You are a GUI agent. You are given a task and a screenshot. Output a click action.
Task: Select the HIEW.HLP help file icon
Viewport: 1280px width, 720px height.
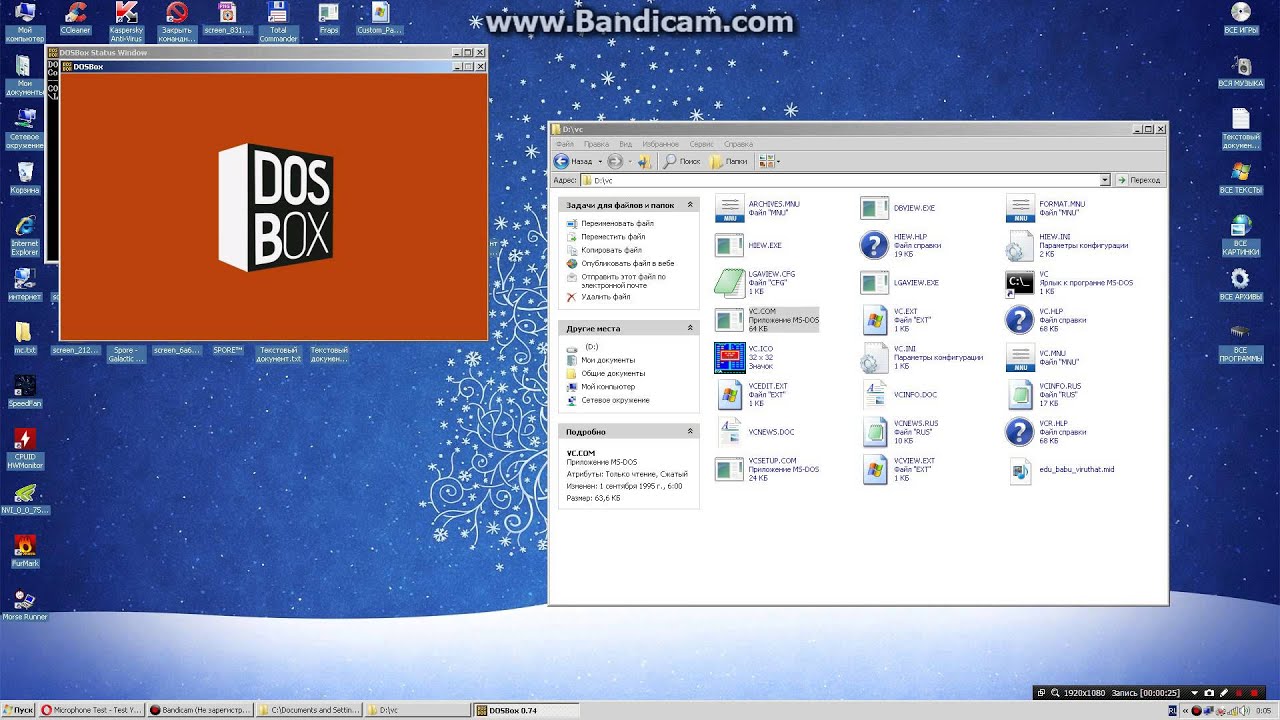(x=874, y=244)
